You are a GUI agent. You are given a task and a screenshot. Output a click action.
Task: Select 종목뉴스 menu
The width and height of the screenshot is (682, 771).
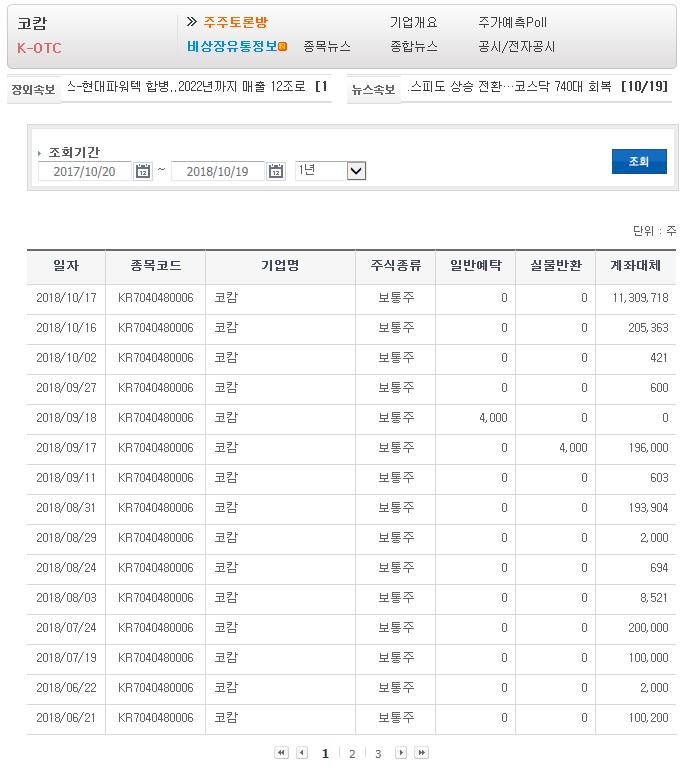pyautogui.click(x=327, y=46)
